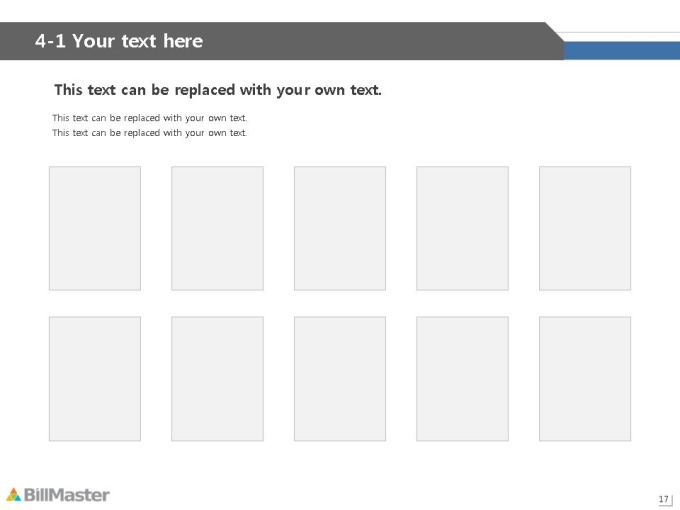680x510 pixels.
Task: Select the first placeholder box in bottom row
Action: (95, 379)
